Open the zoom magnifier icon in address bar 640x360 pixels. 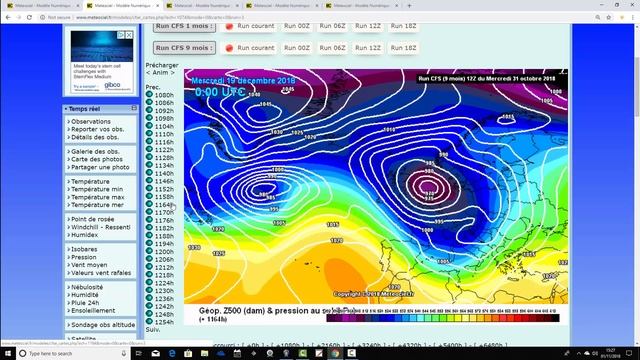tap(598, 18)
